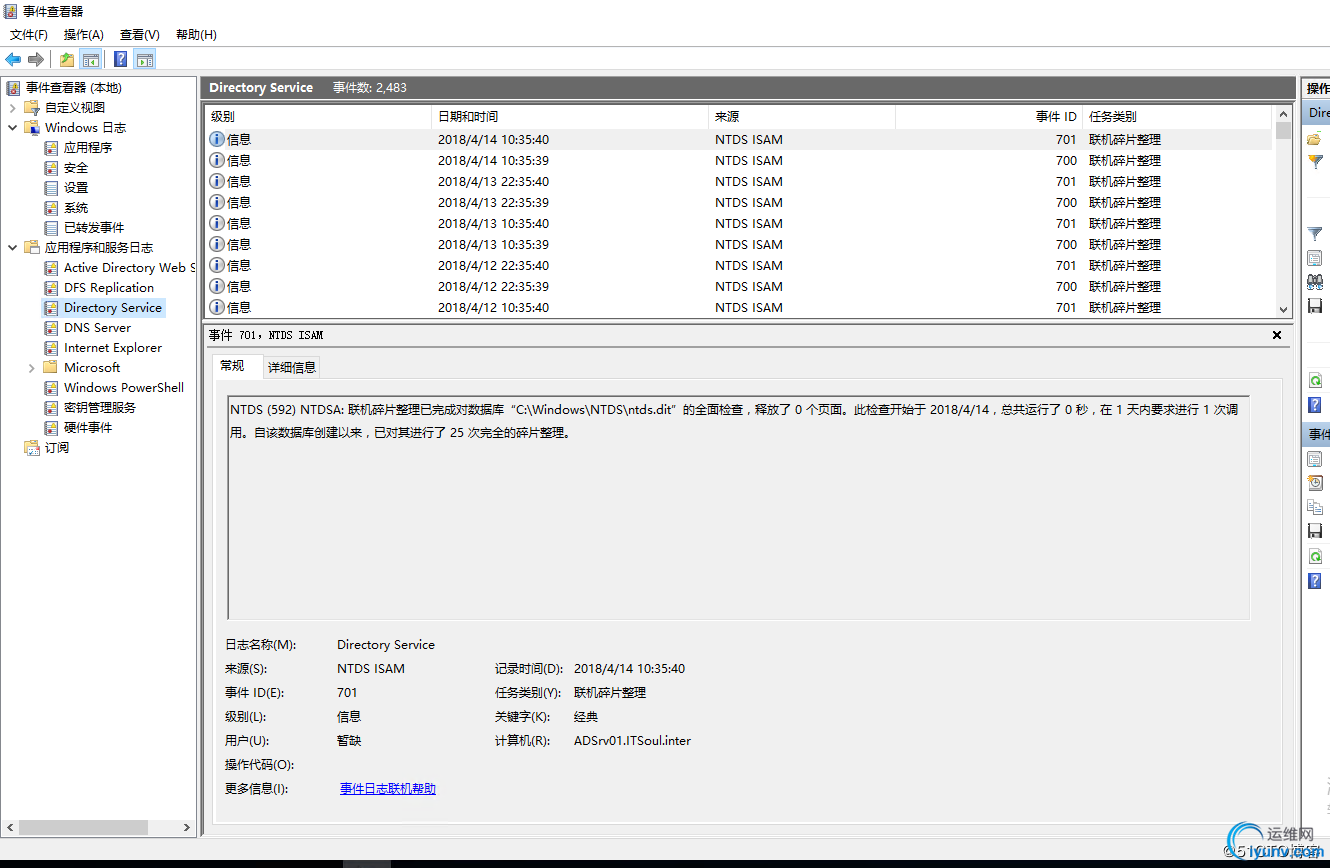This screenshot has width=1330, height=868.
Task: Open the Internet Explorer log
Action: [x=113, y=347]
